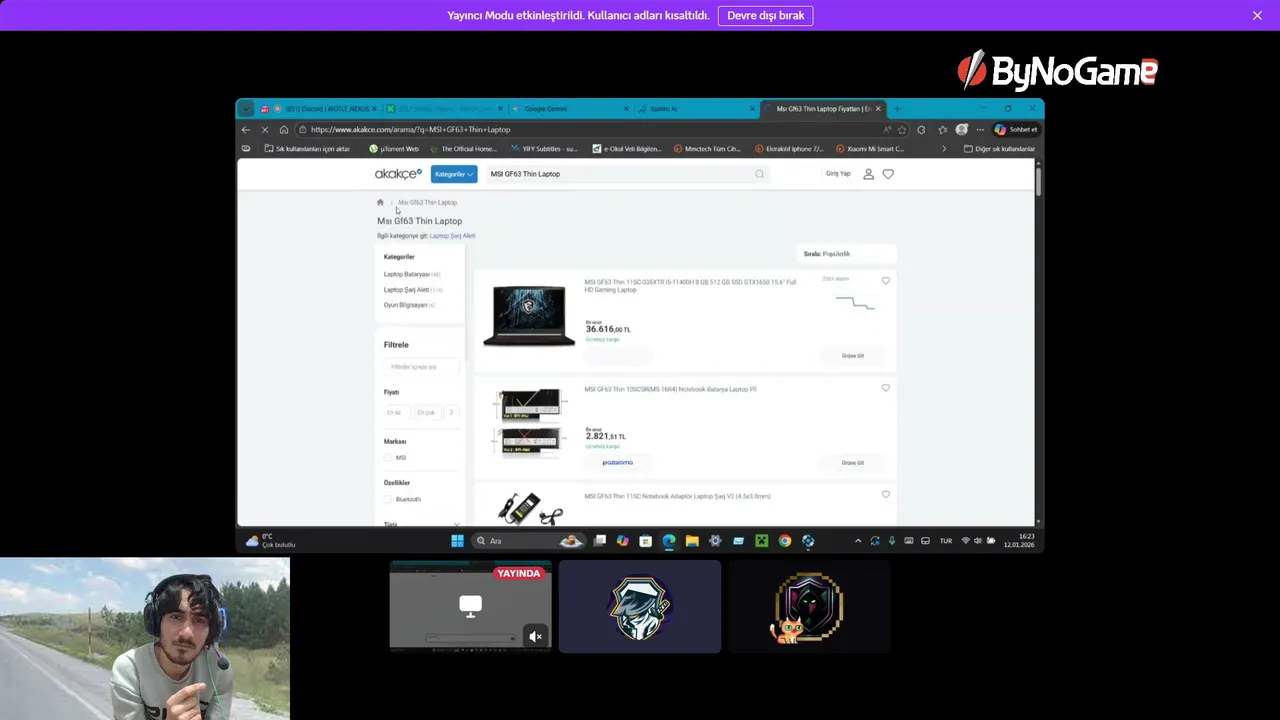Check the Bluetooth feature checkbox
Screen dimensions: 1280x720
[x=388, y=499]
